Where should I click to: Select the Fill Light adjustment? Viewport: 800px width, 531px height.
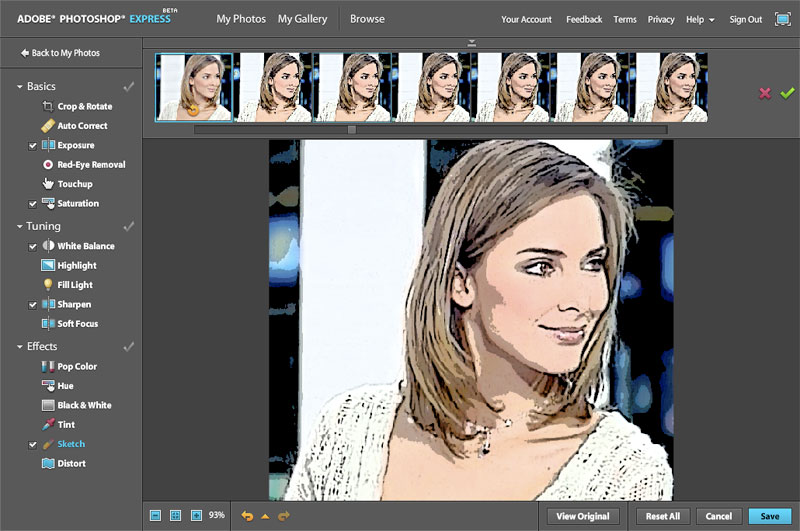(74, 285)
